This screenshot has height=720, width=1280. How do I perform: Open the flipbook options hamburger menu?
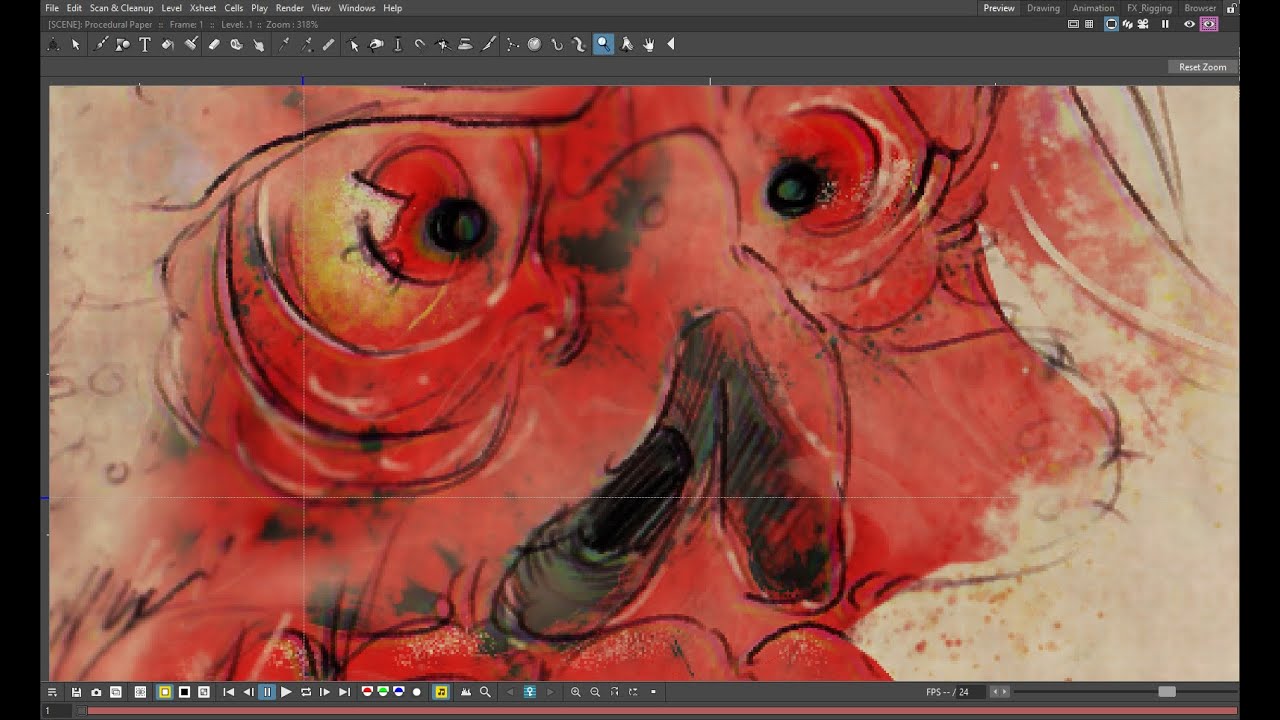(x=52, y=692)
